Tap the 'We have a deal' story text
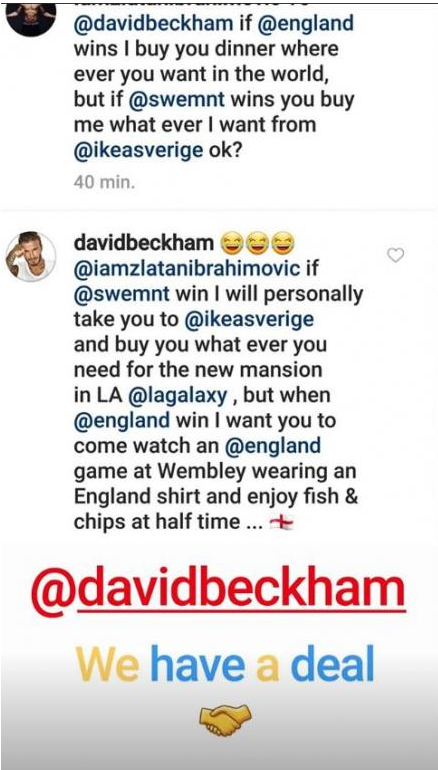The height and width of the screenshot is (770, 438). pyautogui.click(x=225, y=666)
